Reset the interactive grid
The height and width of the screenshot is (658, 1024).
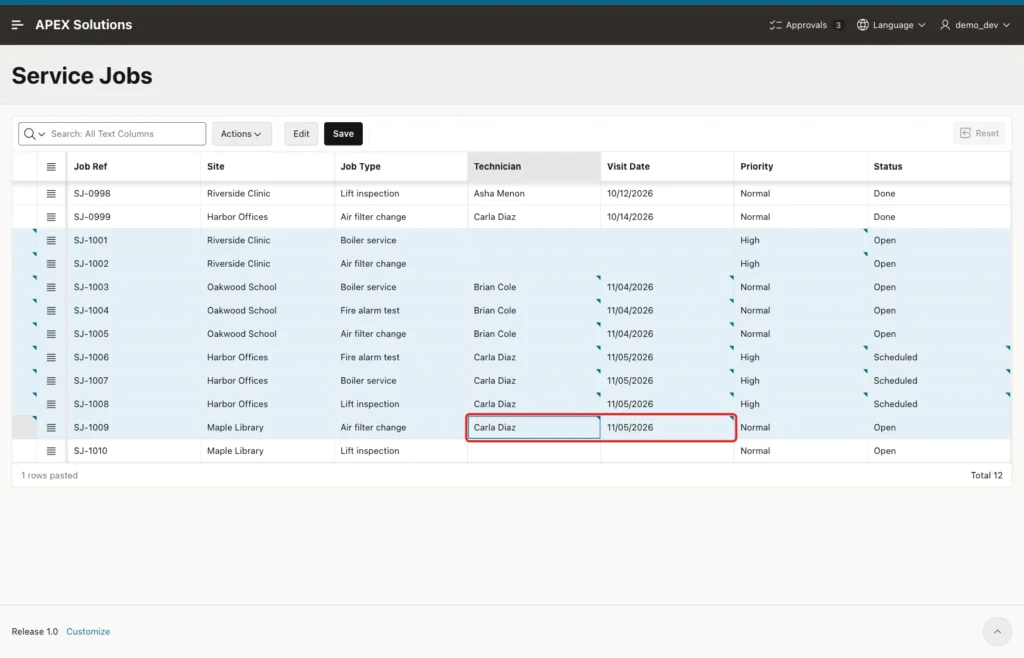[979, 133]
